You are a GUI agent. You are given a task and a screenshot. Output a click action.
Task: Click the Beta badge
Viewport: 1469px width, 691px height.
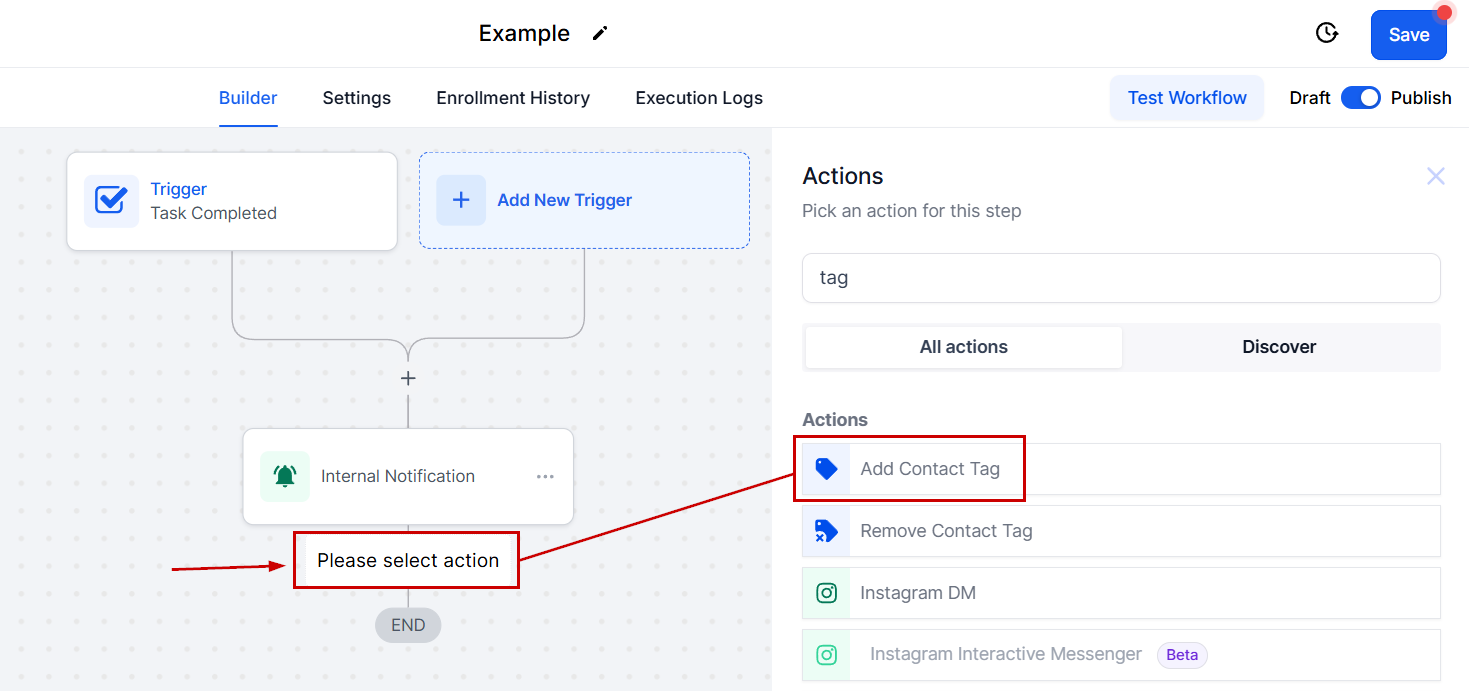(1182, 655)
